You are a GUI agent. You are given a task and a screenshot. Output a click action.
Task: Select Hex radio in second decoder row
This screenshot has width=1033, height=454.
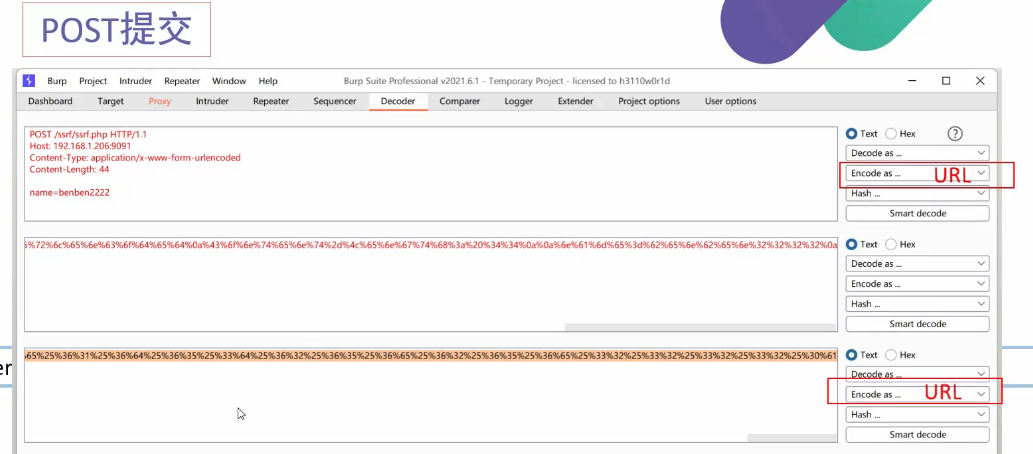[891, 244]
